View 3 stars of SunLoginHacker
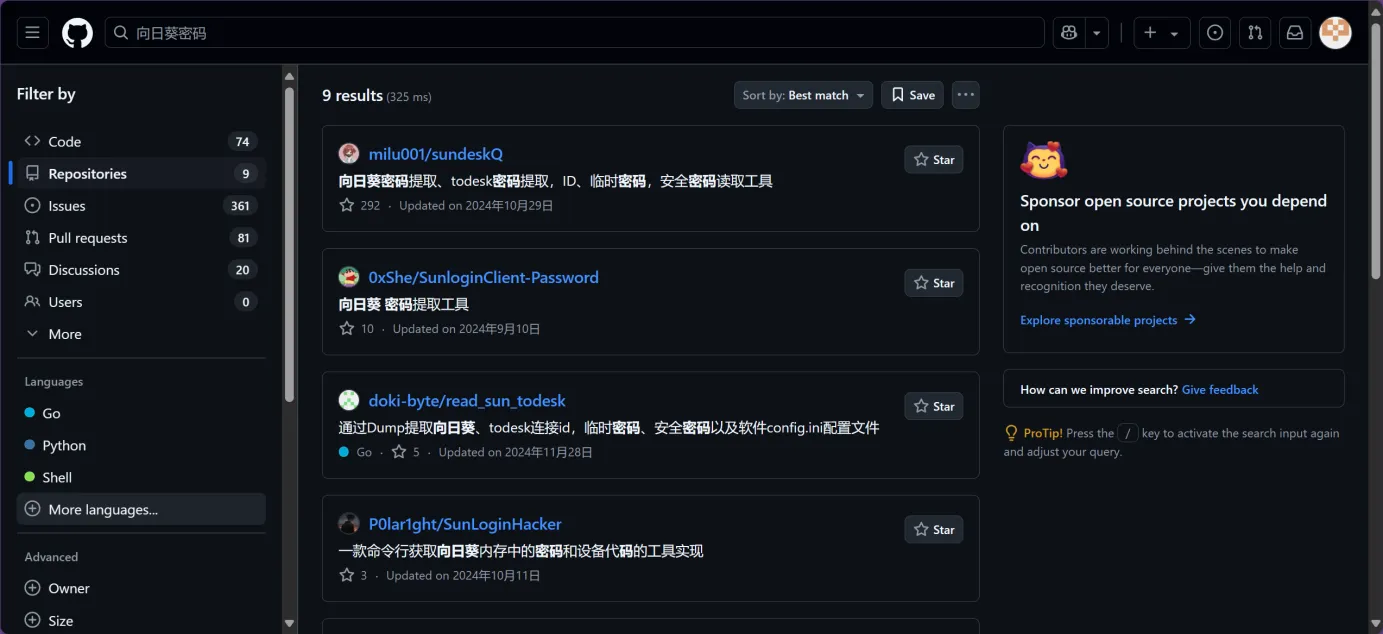Image resolution: width=1383 pixels, height=634 pixels. click(353, 575)
